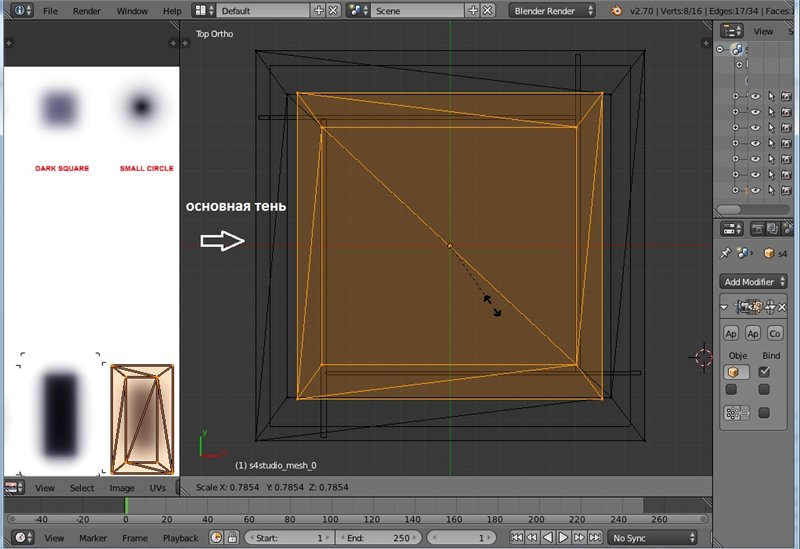
Task: Click the add new screen layout plus icon
Action: pyautogui.click(x=319, y=10)
